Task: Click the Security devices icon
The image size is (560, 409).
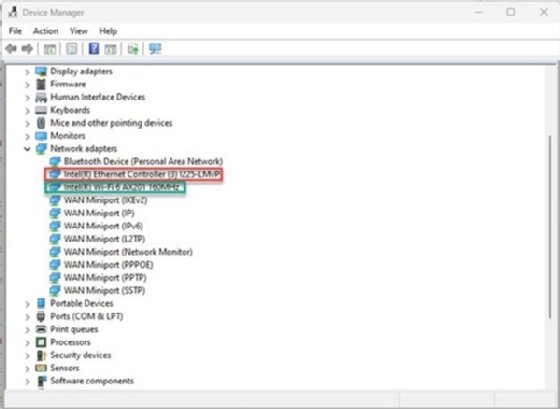Action: pos(41,355)
